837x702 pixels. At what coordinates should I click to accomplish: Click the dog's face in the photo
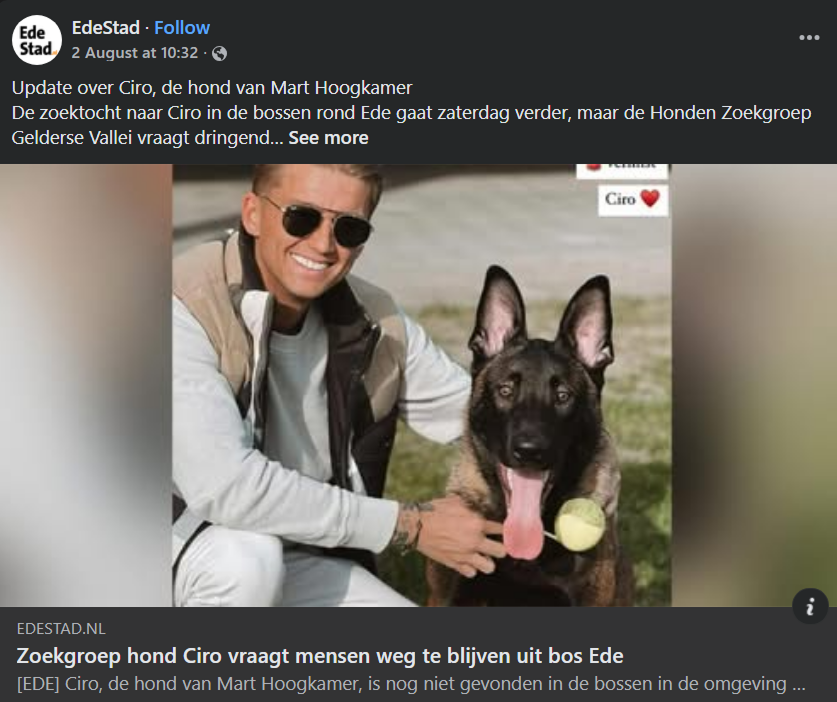535,416
